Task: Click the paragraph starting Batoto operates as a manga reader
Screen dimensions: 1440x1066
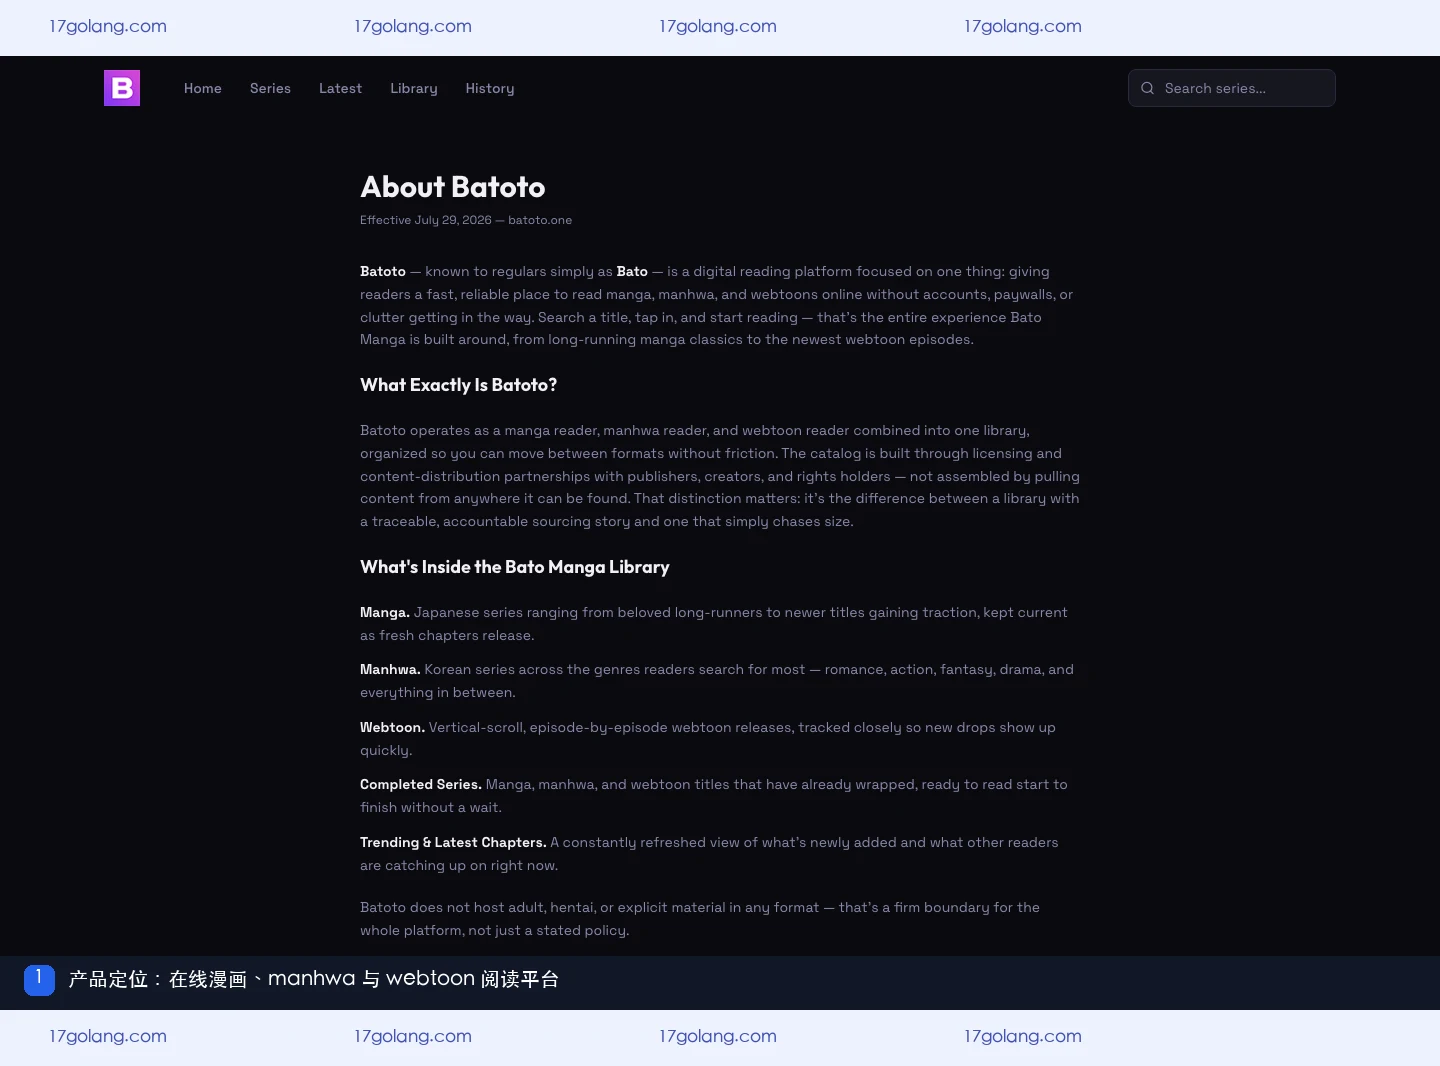Action: tap(720, 476)
